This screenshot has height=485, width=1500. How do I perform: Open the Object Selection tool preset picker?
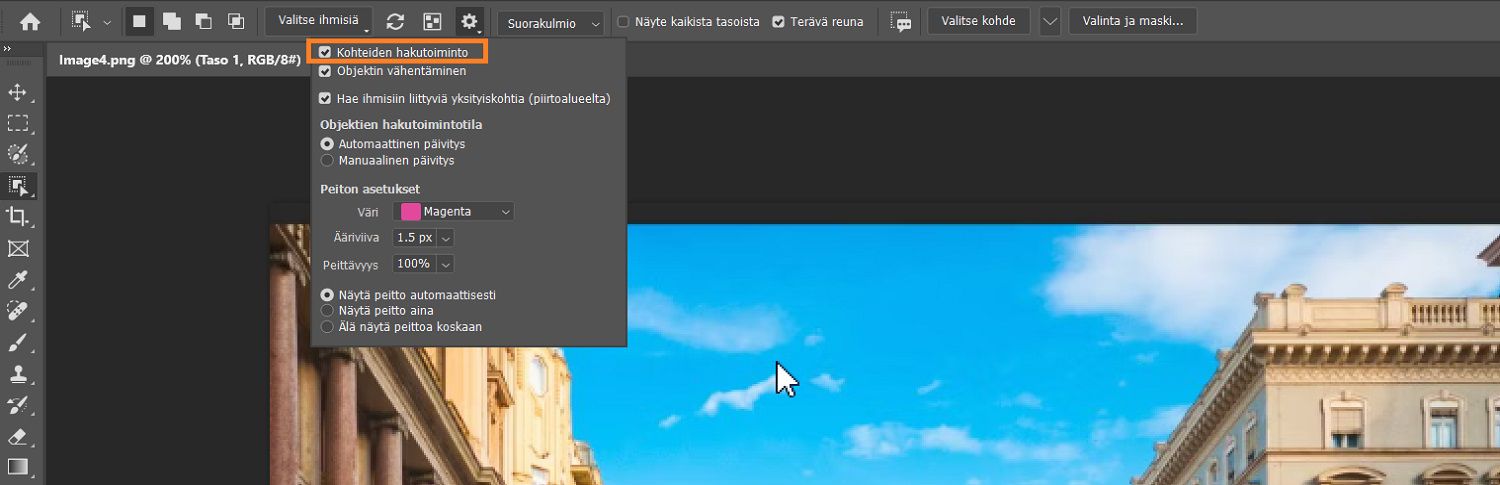click(107, 22)
